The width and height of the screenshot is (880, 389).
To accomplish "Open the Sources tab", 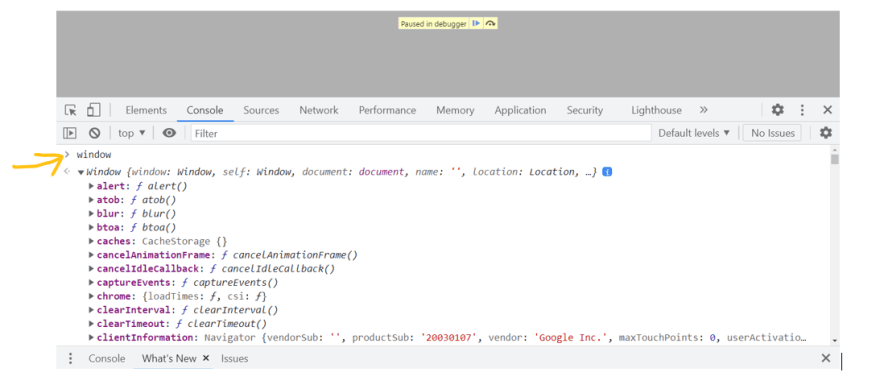I will point(261,110).
